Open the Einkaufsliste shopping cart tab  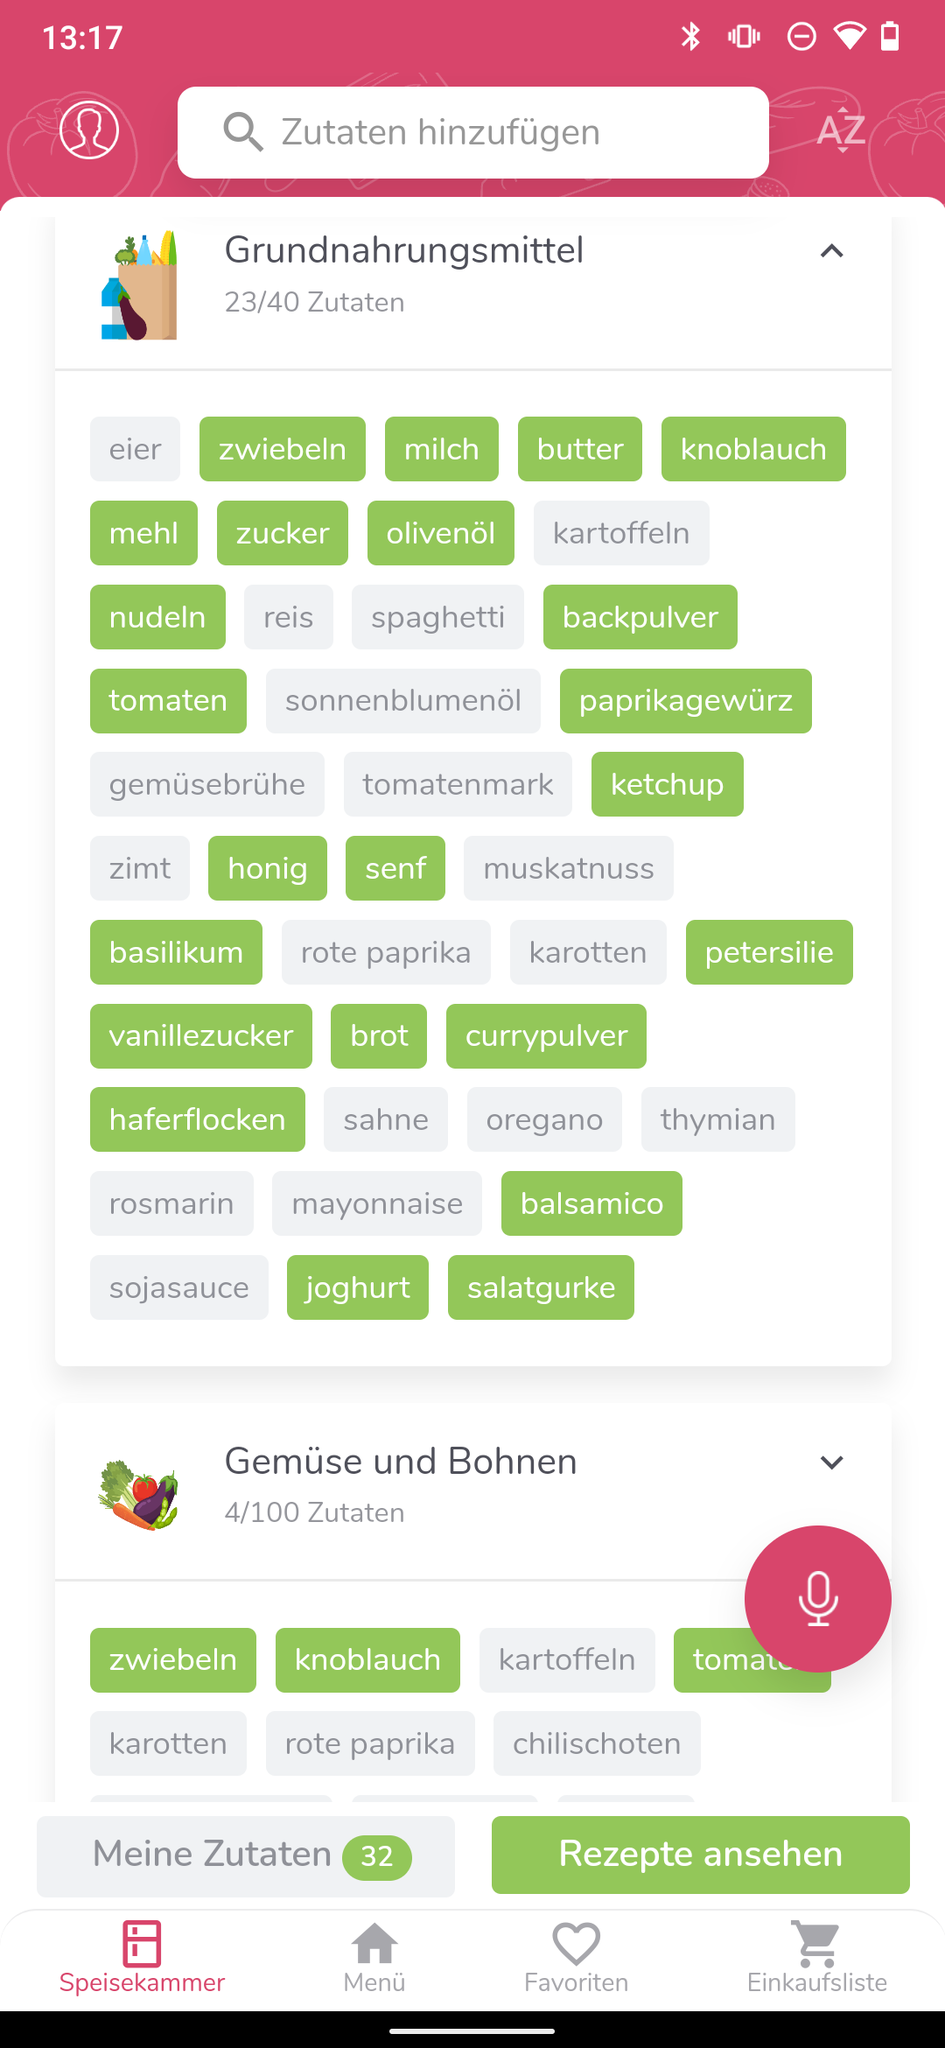(816, 1957)
